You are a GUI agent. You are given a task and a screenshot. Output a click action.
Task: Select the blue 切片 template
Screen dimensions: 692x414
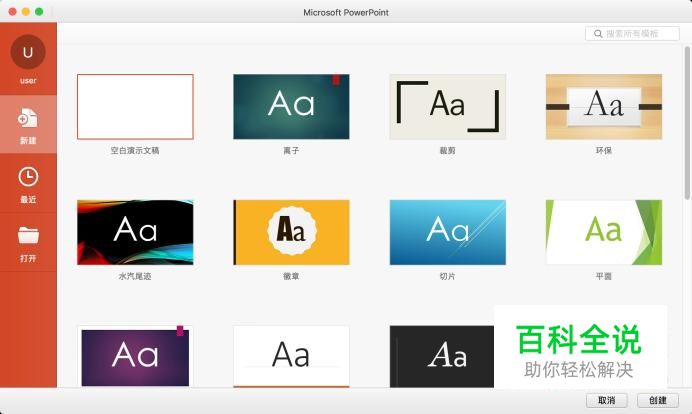448,233
